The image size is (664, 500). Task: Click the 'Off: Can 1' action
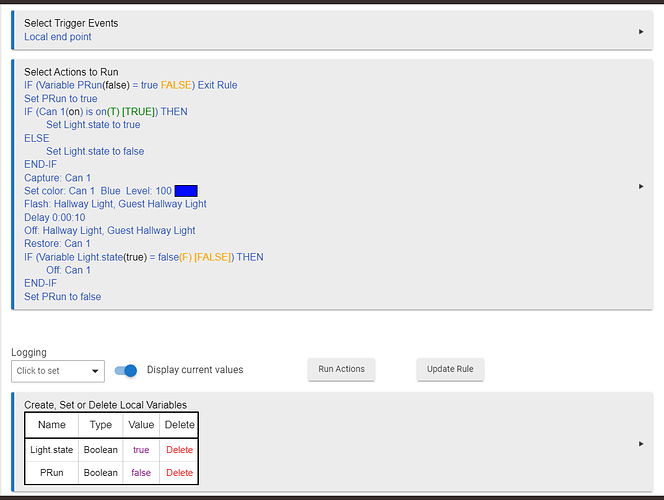click(68, 271)
